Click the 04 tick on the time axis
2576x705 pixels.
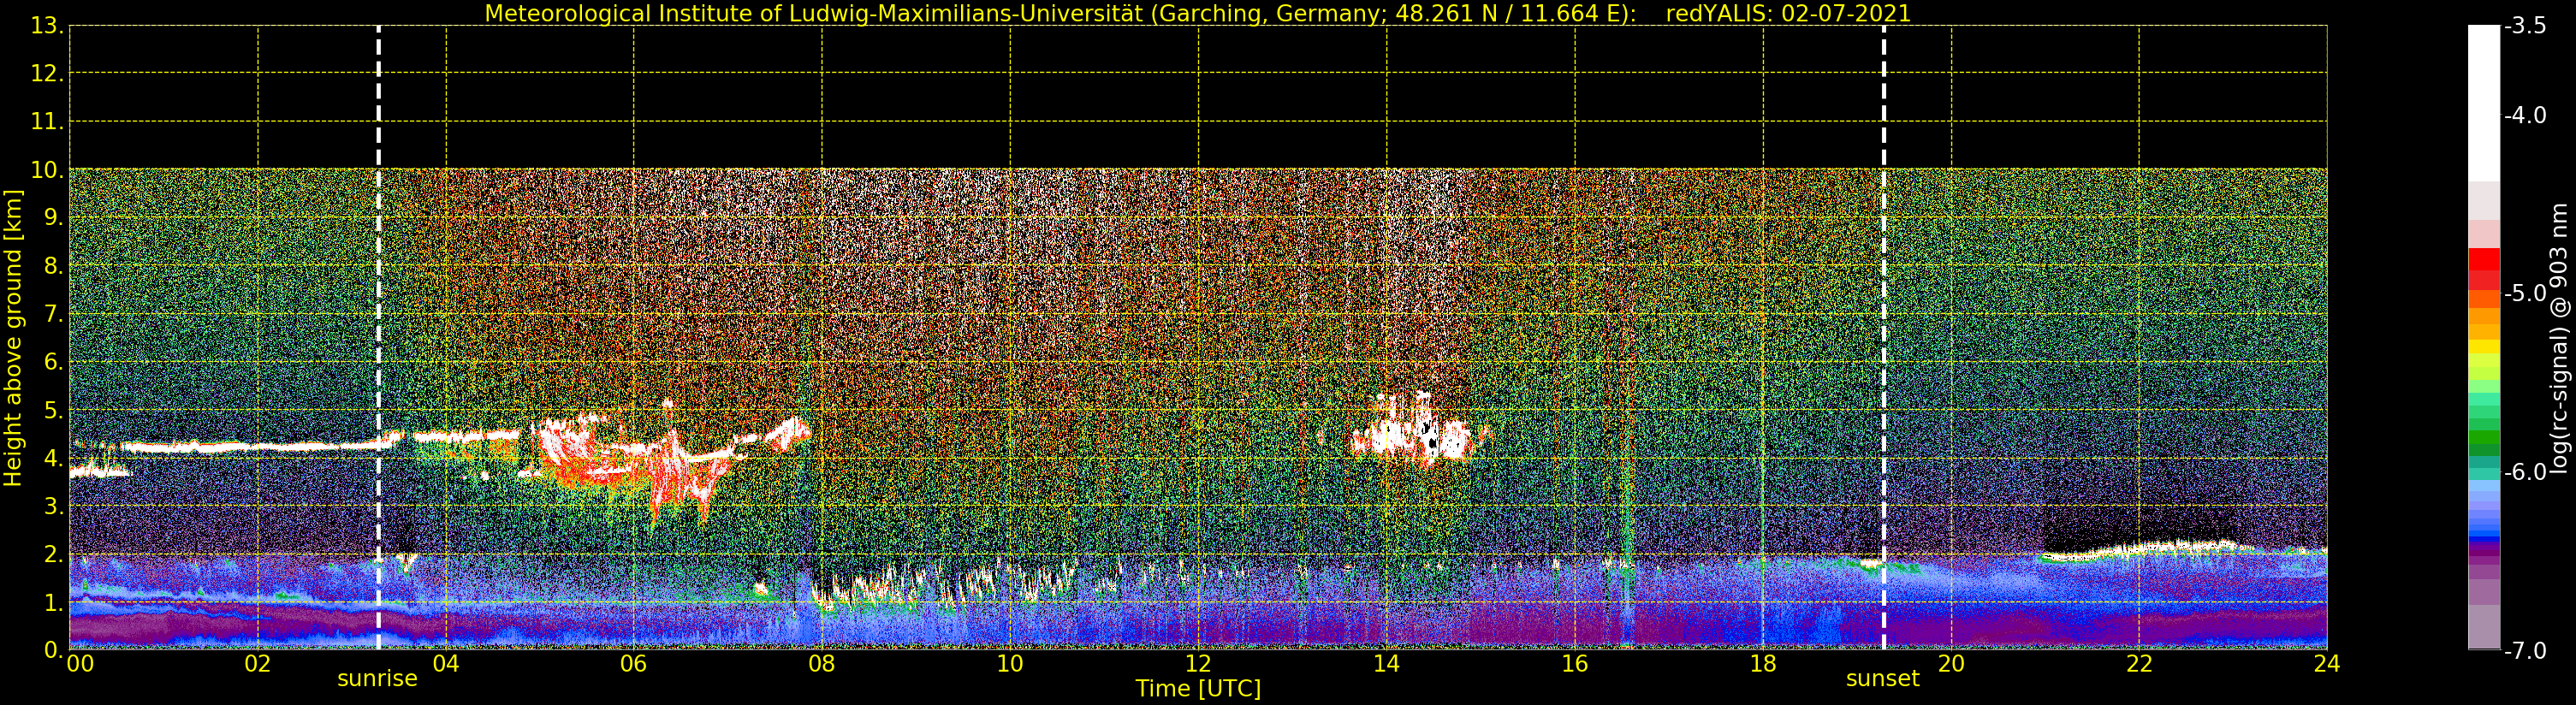(446, 664)
